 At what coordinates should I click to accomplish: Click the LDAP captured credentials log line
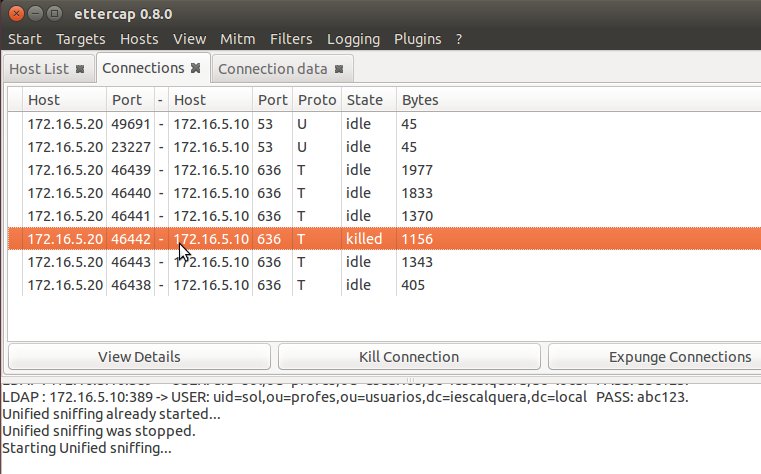345,397
